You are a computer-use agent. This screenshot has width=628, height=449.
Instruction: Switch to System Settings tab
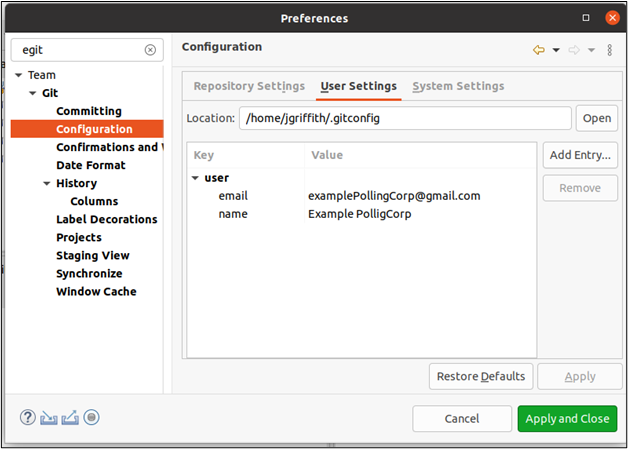(458, 86)
